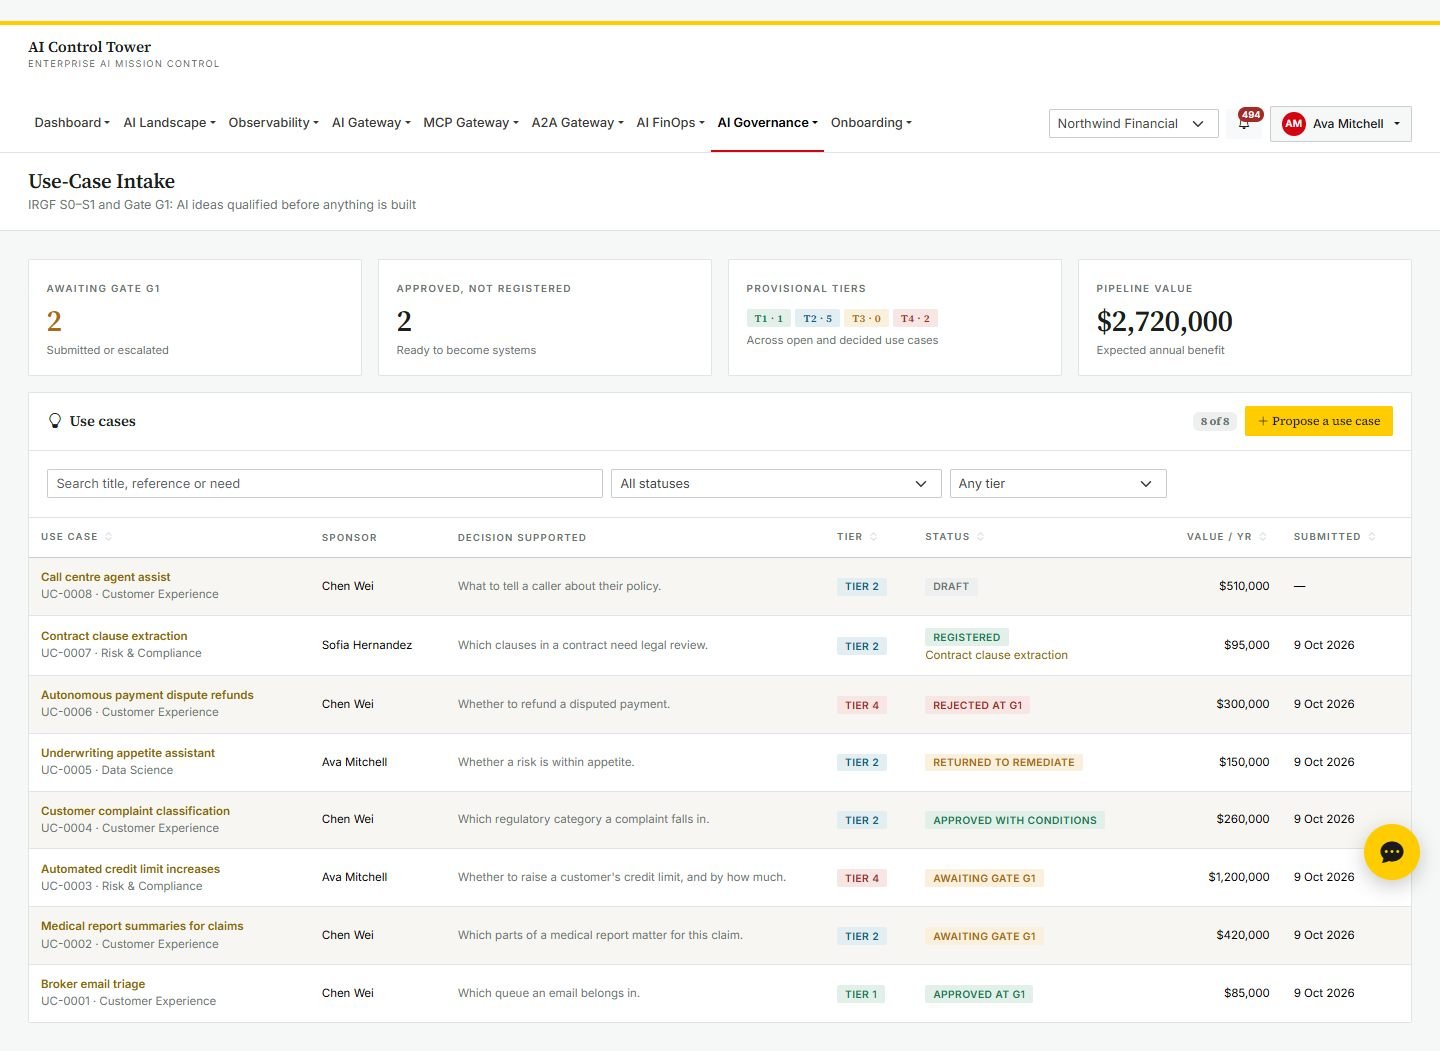Open Underwriting appetite assistant use case

pyautogui.click(x=128, y=753)
